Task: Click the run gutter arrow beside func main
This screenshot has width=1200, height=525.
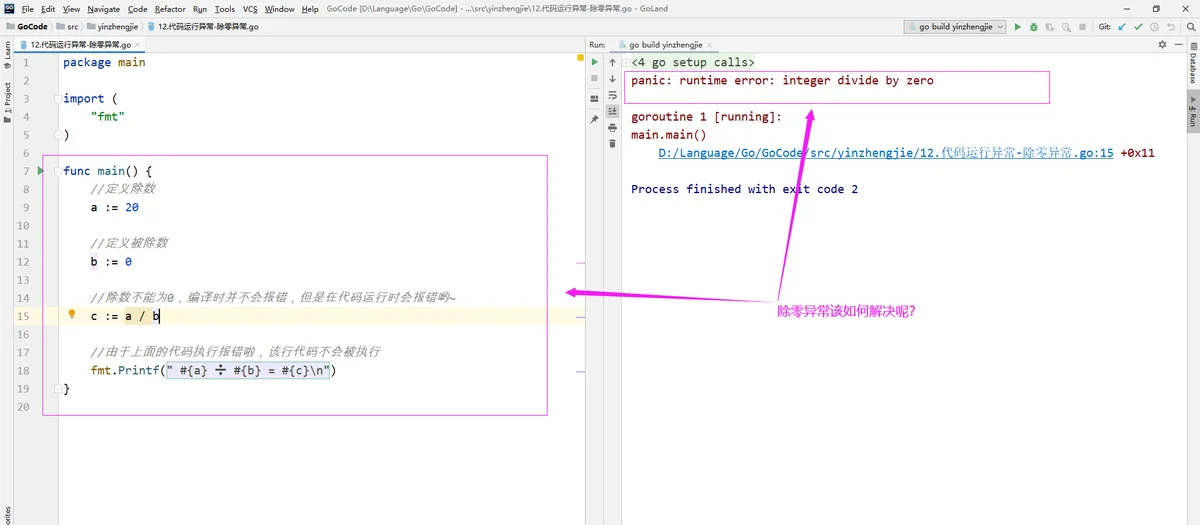Action: [x=41, y=171]
